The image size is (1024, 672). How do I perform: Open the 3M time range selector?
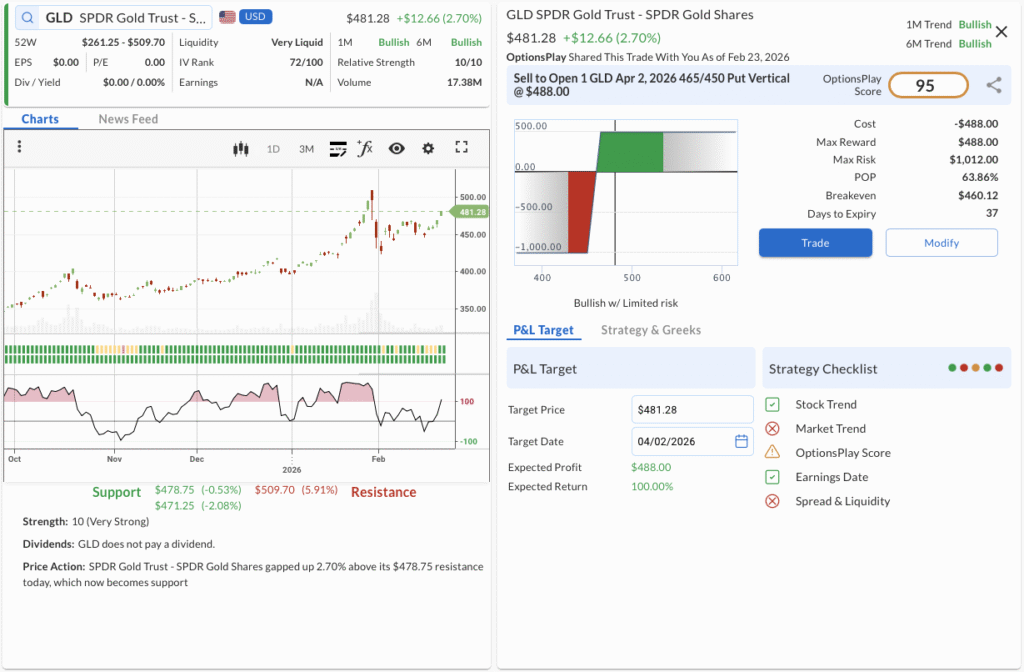click(306, 149)
